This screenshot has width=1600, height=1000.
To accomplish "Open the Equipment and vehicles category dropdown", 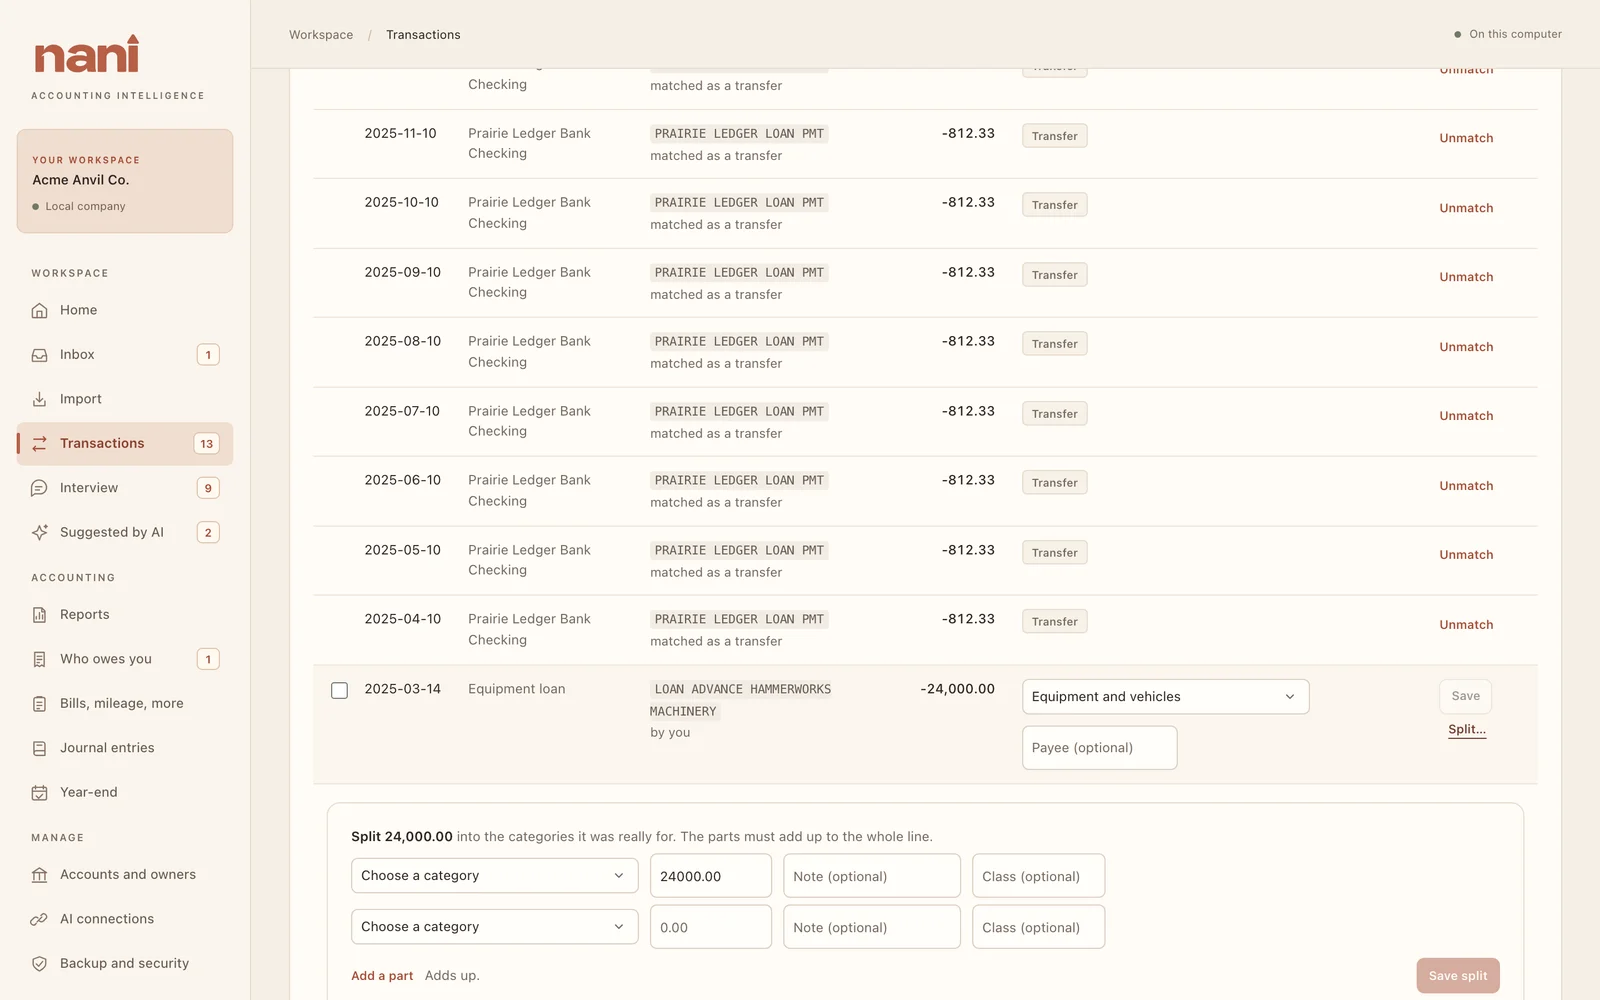I will click(1165, 697).
